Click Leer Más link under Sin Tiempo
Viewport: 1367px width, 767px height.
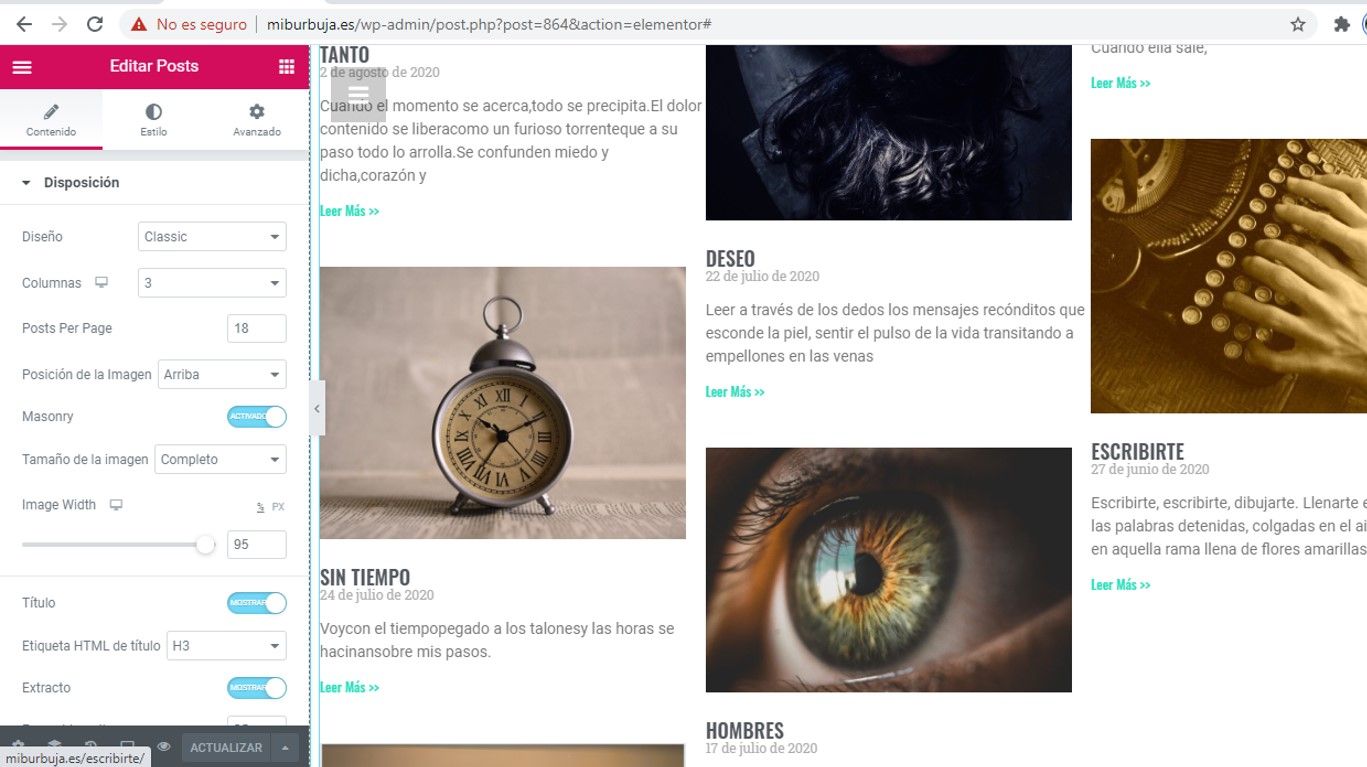(x=349, y=687)
